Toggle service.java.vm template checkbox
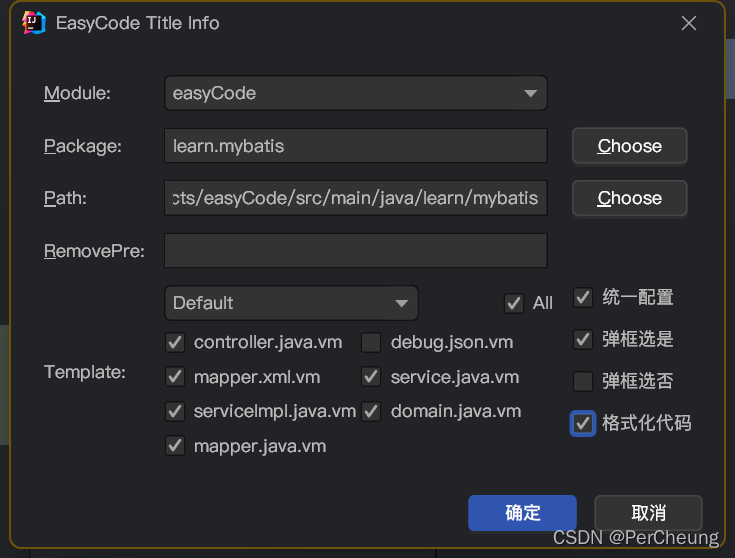Viewport: 735px width, 558px height. pyautogui.click(x=371, y=377)
